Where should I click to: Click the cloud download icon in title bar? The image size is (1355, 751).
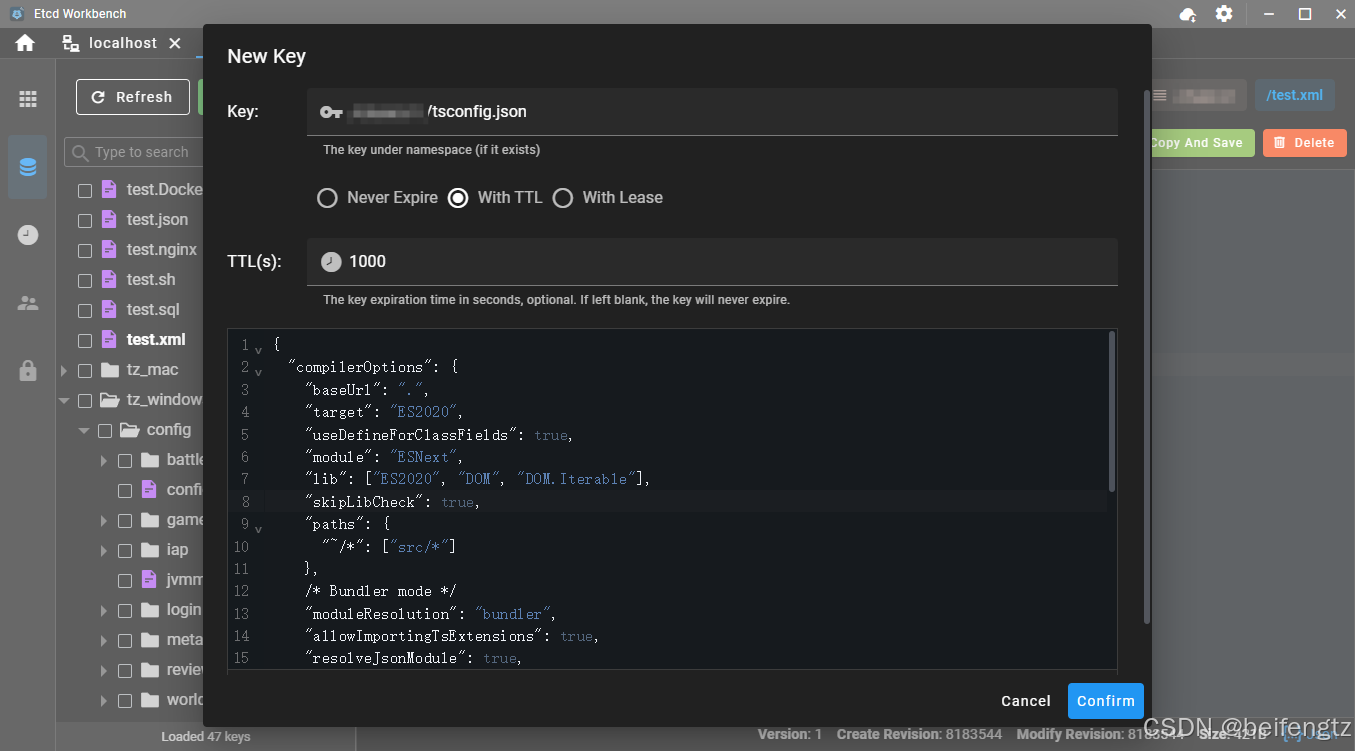pos(1188,14)
